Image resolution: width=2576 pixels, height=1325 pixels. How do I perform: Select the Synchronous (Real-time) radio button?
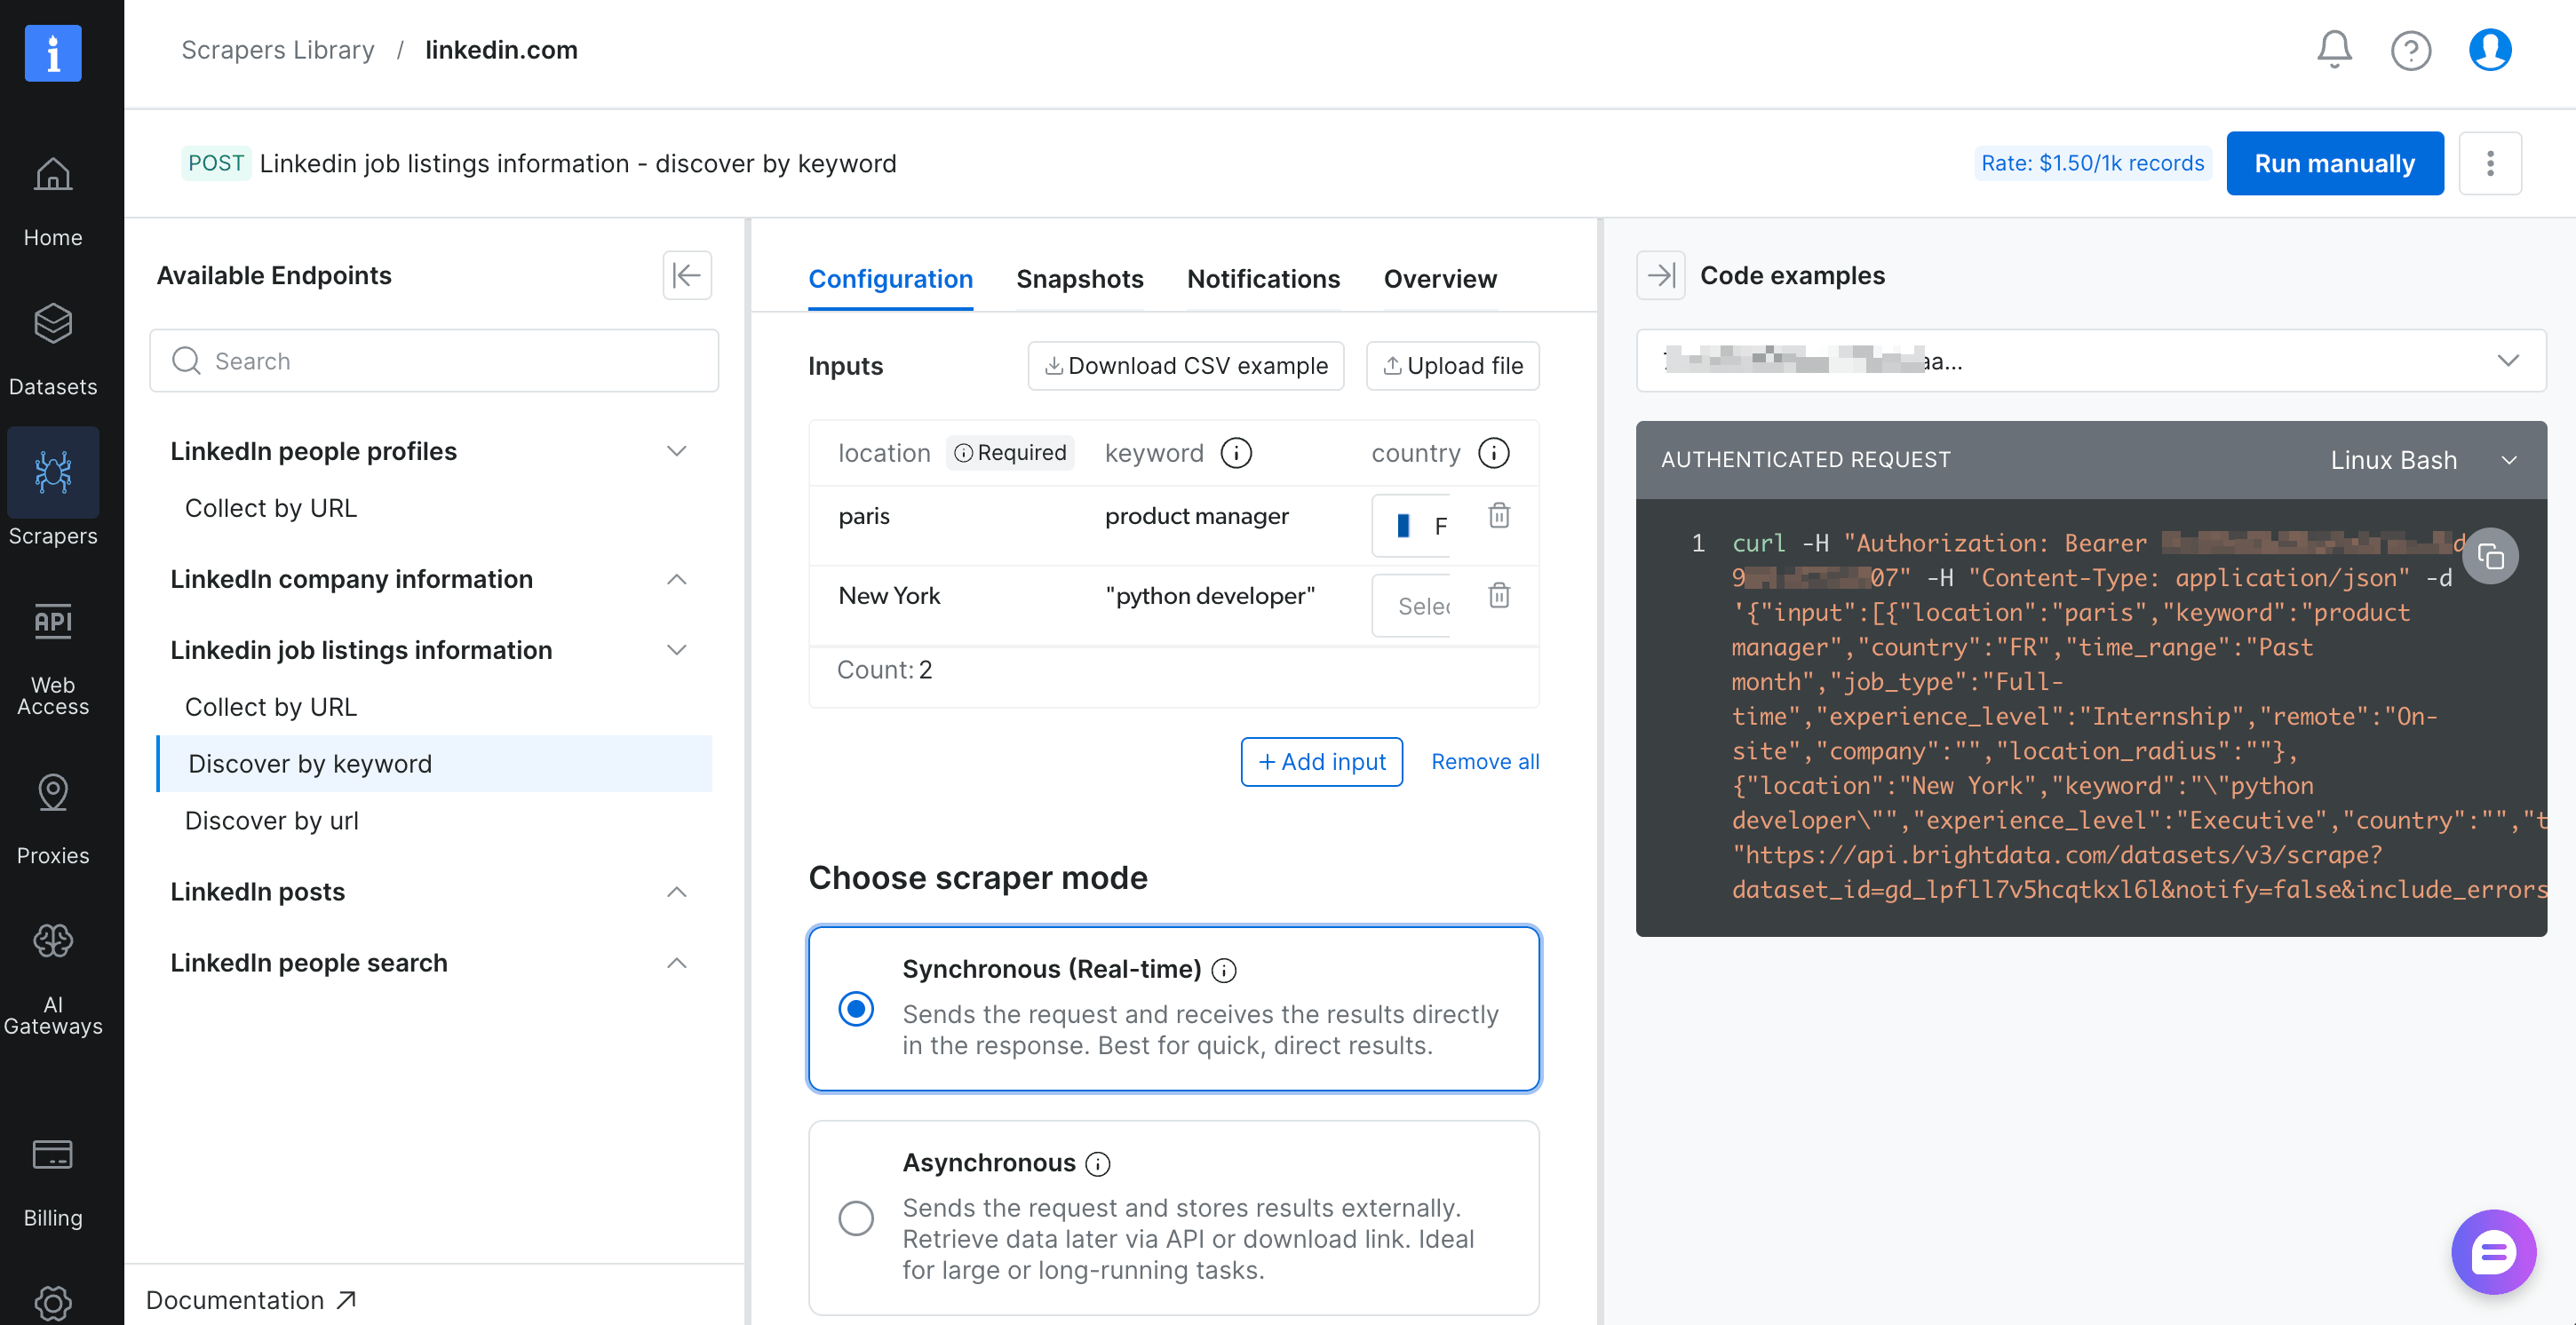[x=856, y=1009]
